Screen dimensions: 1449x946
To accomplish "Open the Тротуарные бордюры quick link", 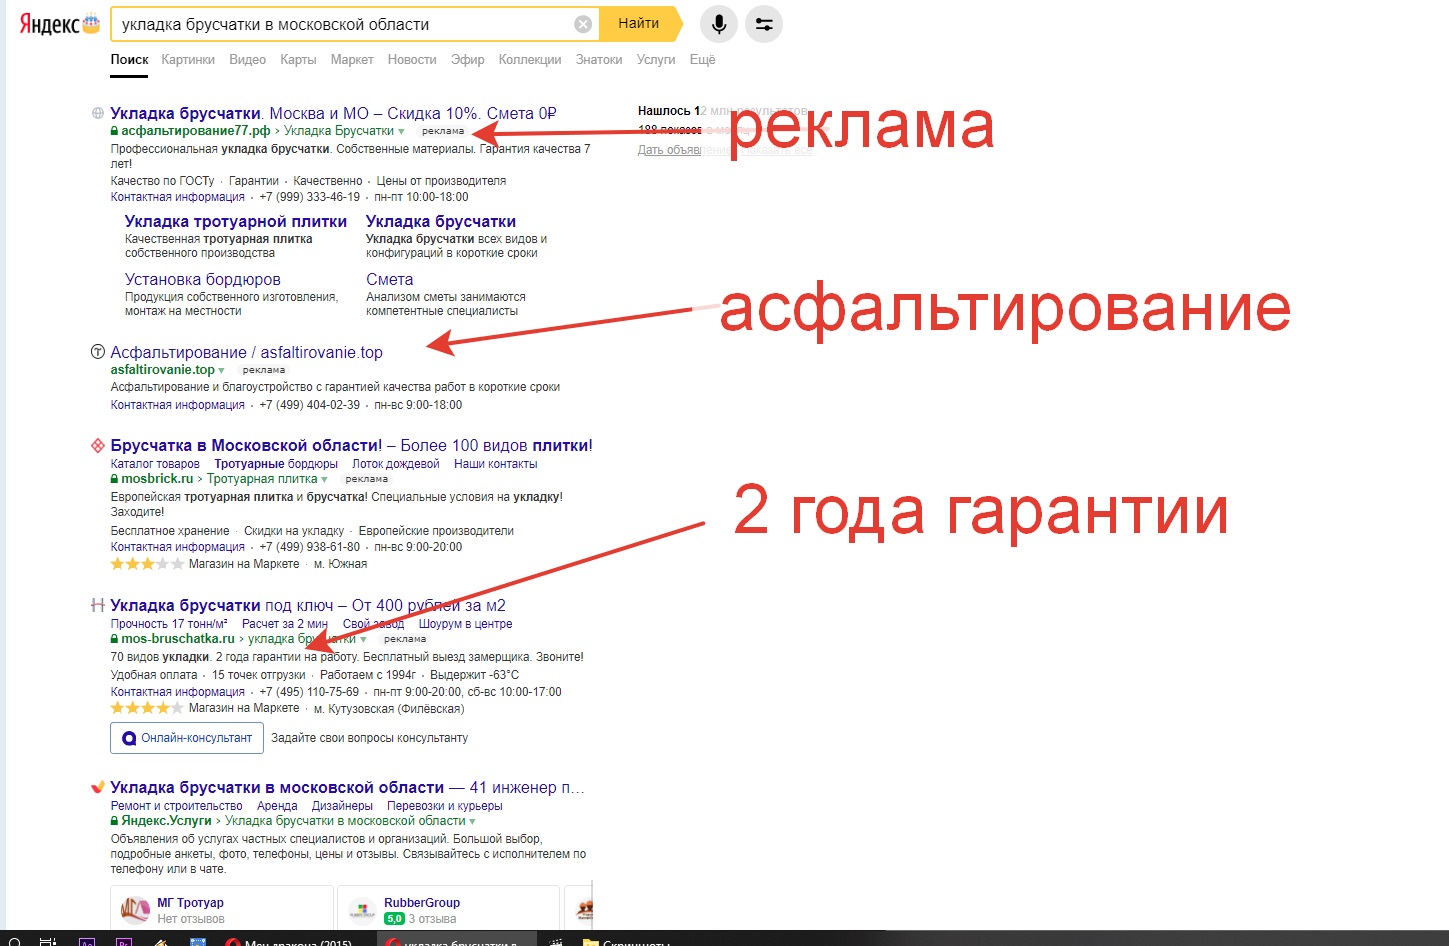I will pos(276,464).
